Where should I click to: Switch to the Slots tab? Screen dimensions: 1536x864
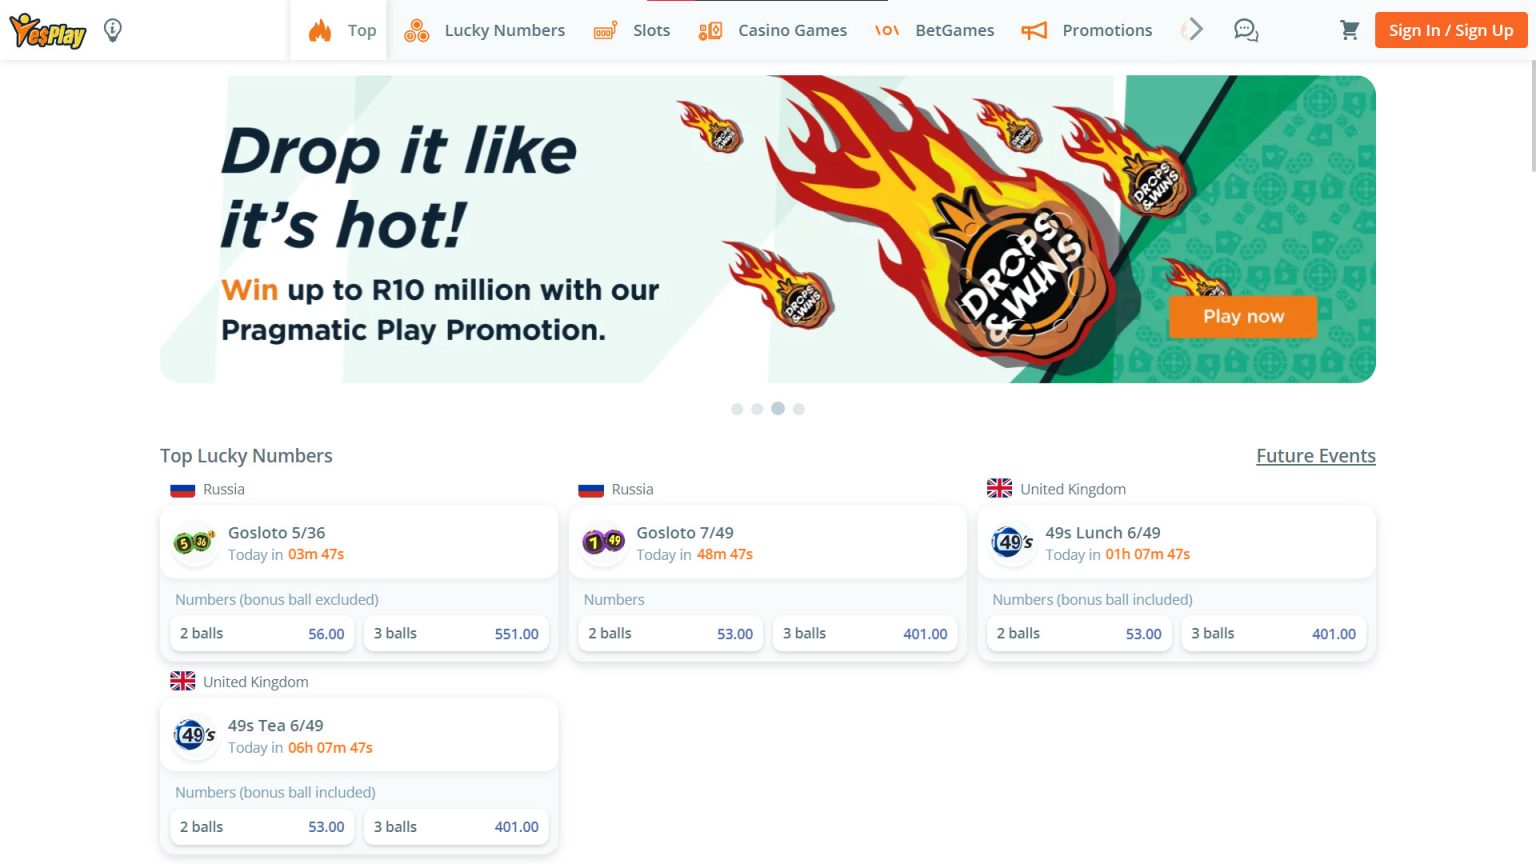[632, 30]
